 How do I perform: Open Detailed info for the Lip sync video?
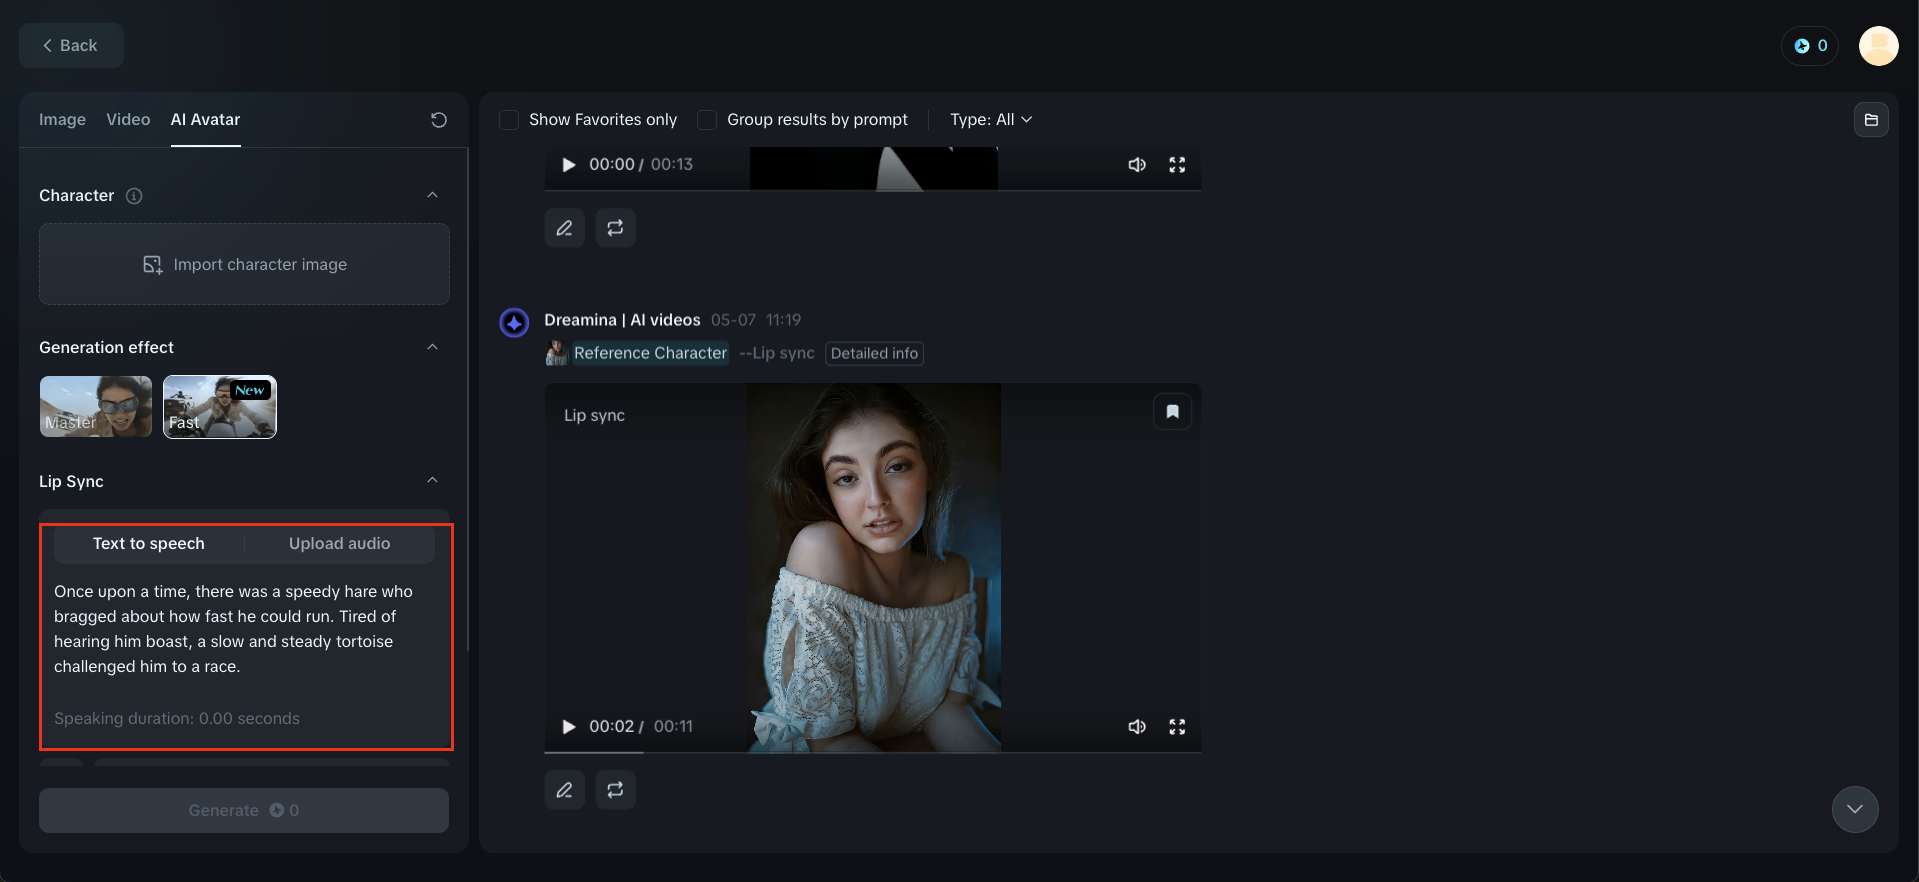tap(874, 353)
